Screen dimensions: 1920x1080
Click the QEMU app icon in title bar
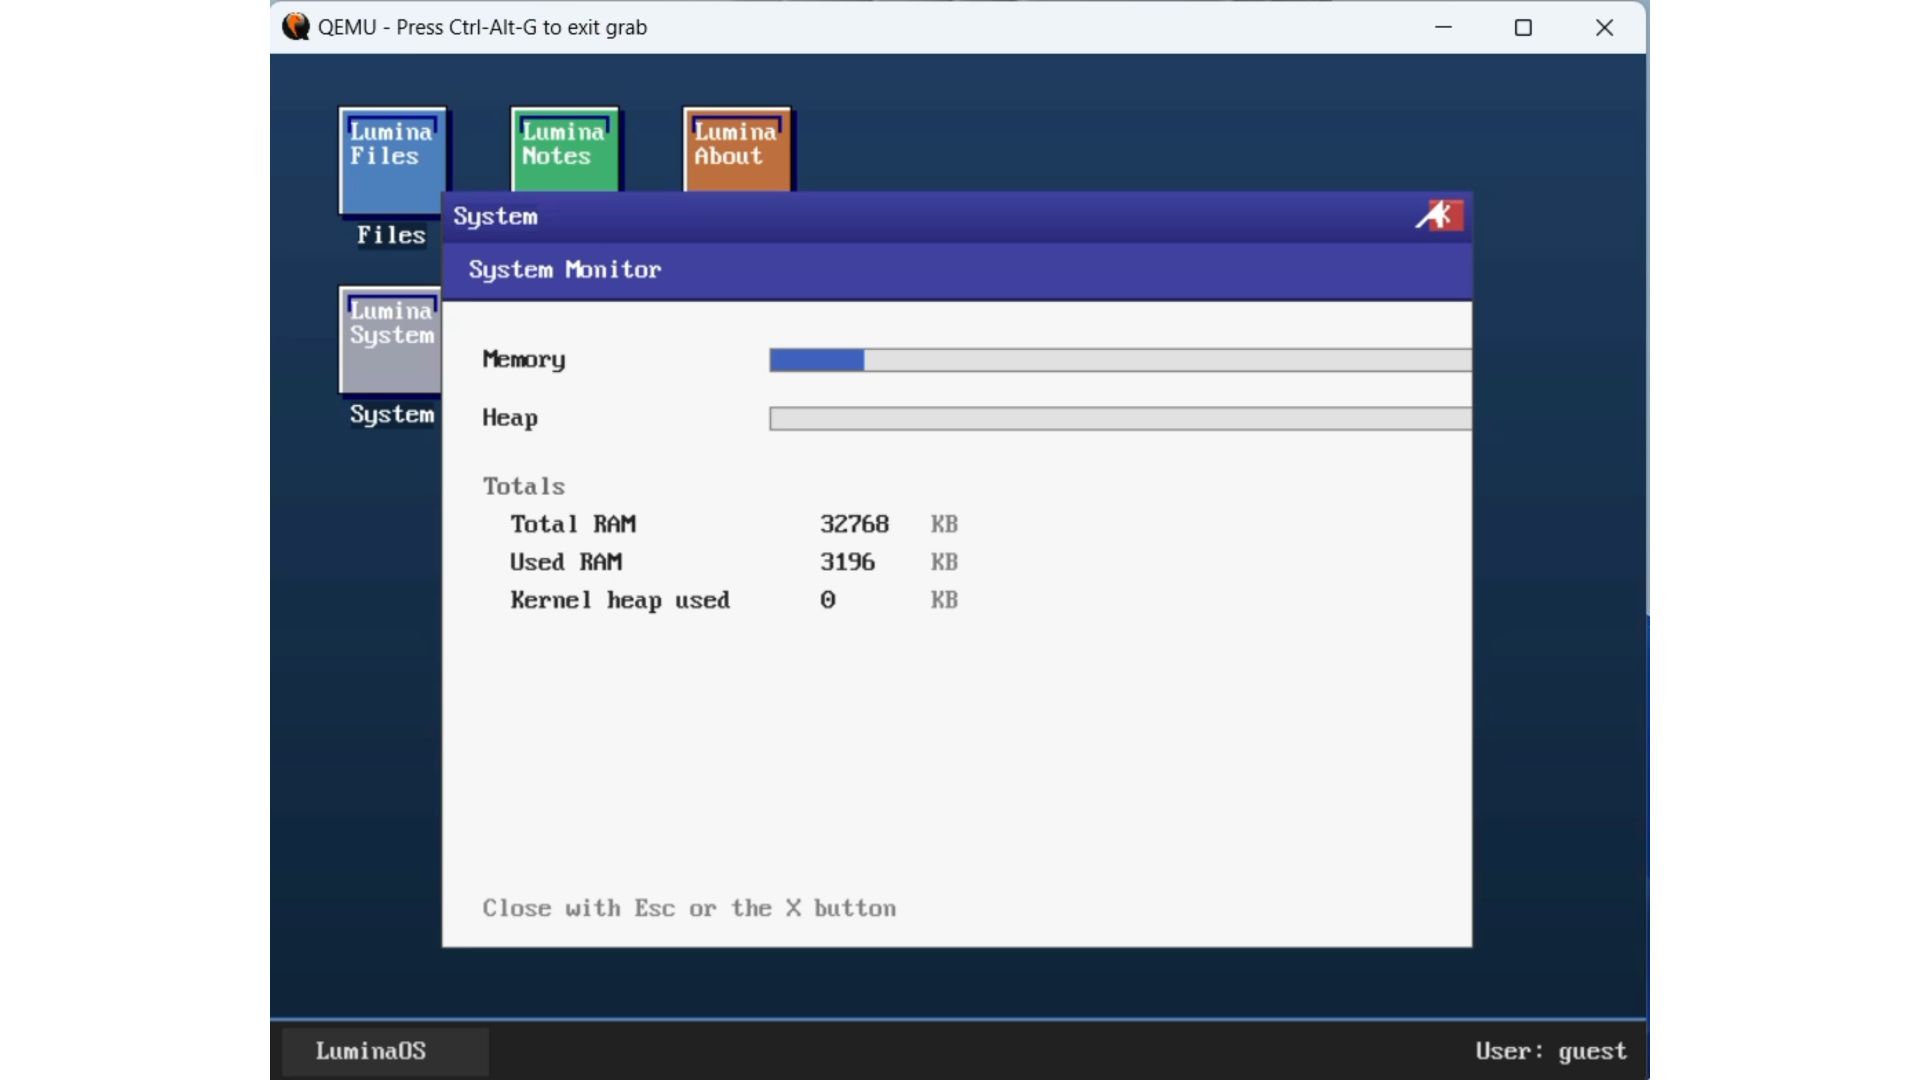295,27
